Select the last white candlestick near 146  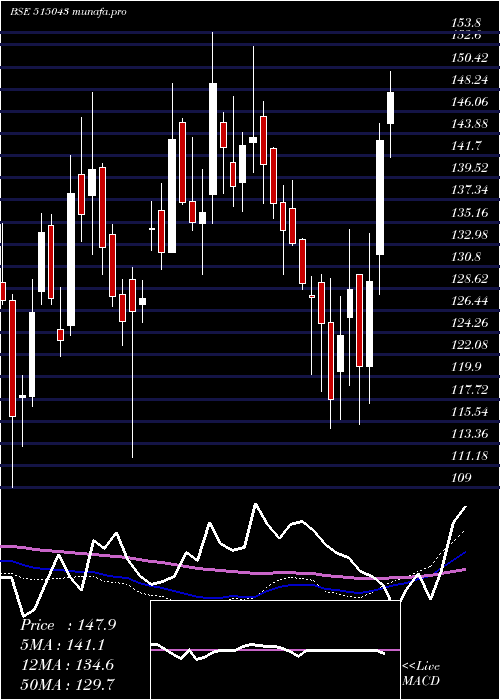tap(391, 108)
